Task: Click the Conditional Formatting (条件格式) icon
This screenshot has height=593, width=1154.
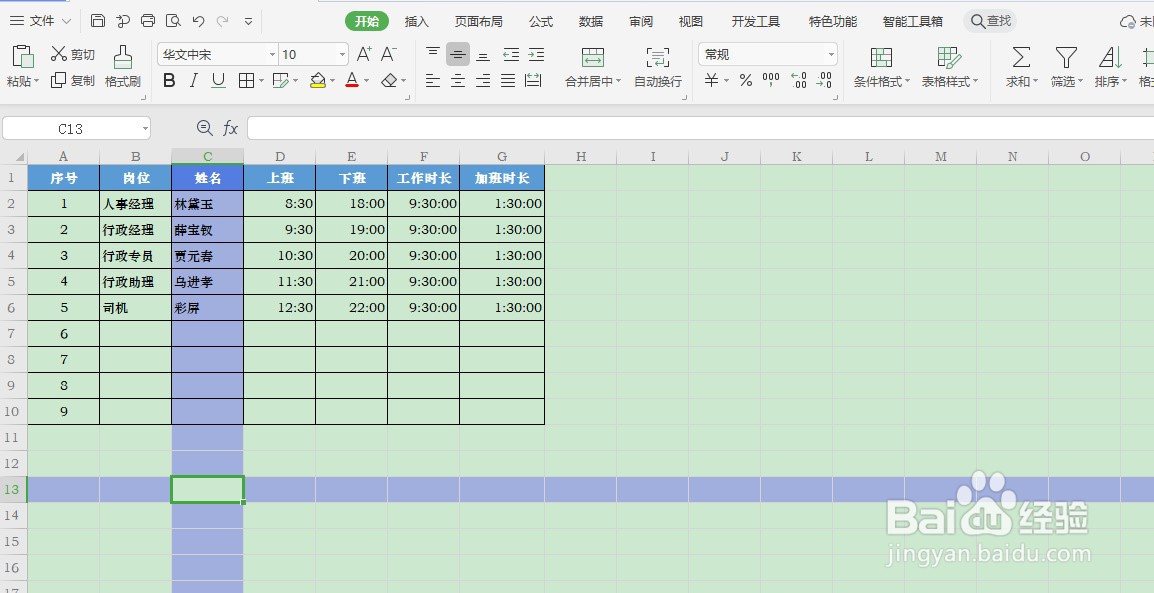Action: coord(881,57)
